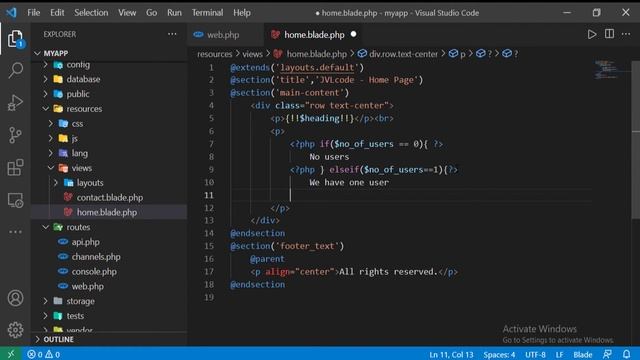
Task: Open web.php in explorer tree
Action: click(x=87, y=286)
